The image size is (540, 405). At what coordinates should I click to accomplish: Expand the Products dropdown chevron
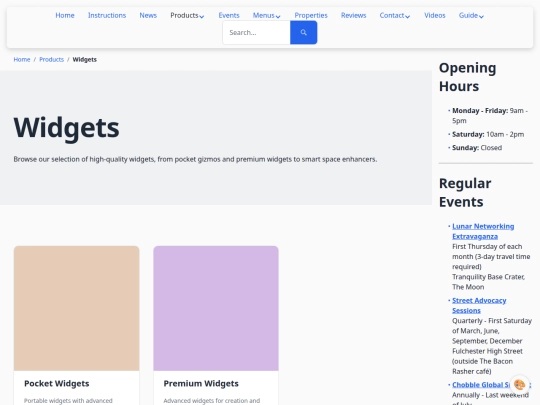[x=202, y=16]
